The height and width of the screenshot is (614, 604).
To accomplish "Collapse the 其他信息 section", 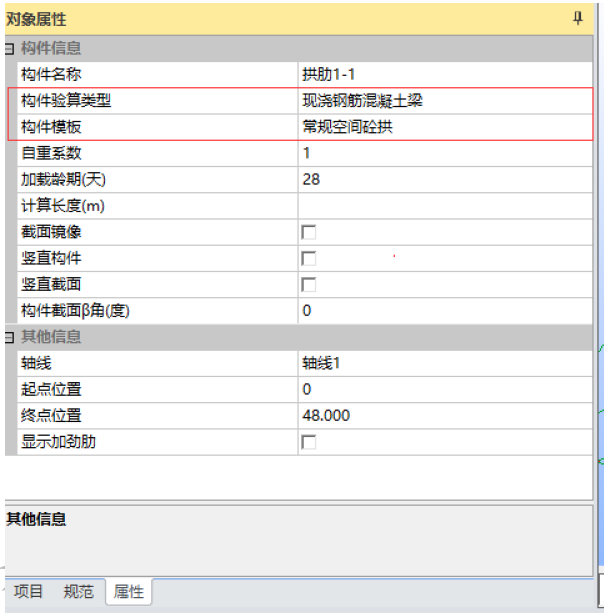I will [9, 337].
